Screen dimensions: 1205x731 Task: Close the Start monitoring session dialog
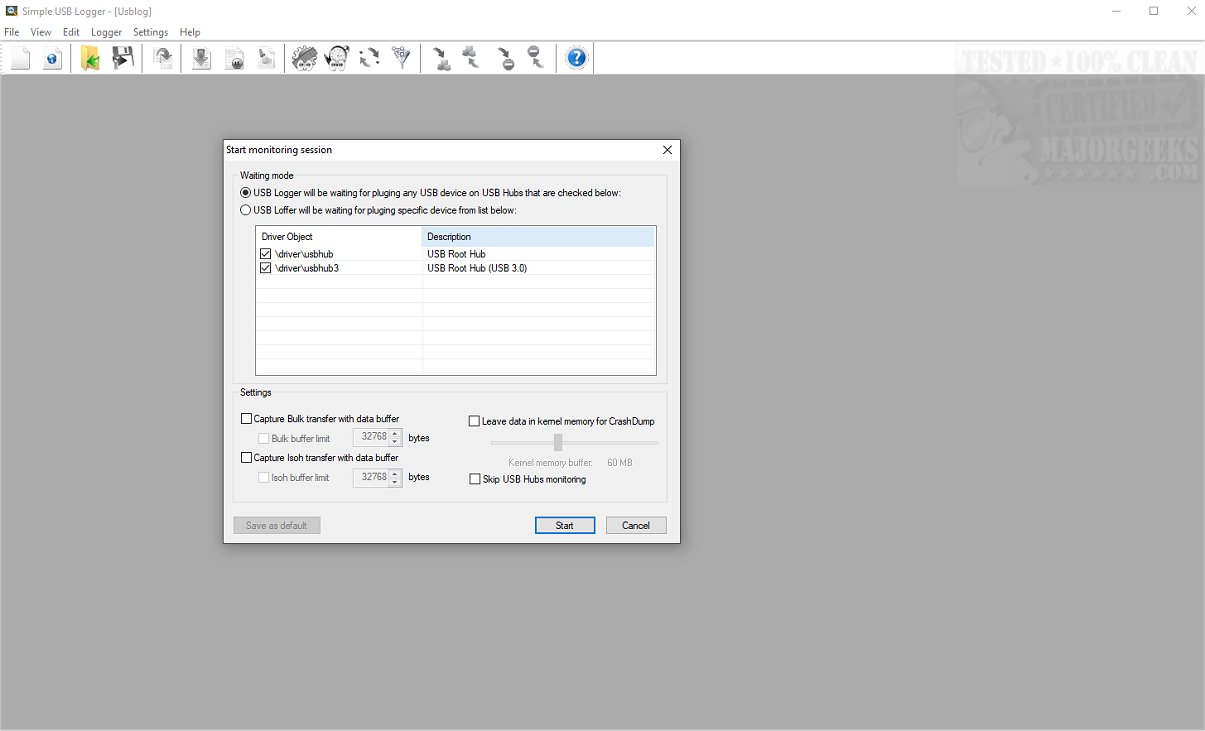tap(668, 150)
